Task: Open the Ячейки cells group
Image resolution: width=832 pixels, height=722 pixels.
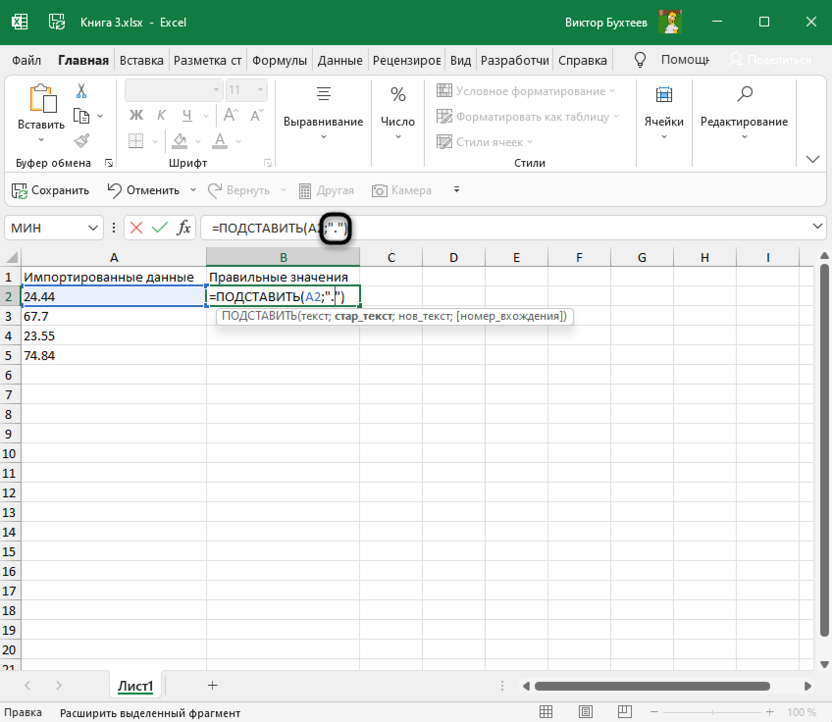Action: coord(663,115)
